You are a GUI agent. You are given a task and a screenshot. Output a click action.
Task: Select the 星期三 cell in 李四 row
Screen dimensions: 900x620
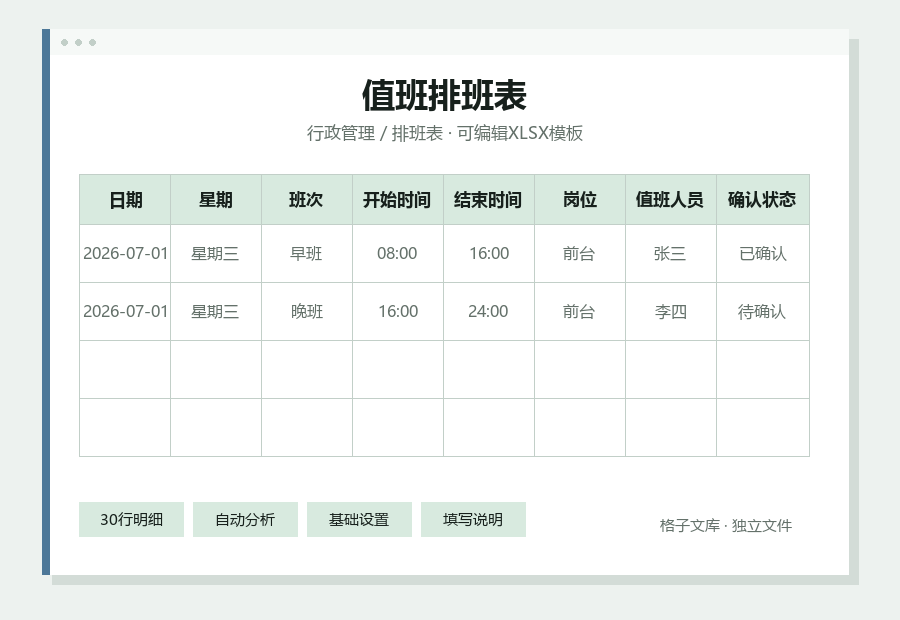pyautogui.click(x=216, y=312)
